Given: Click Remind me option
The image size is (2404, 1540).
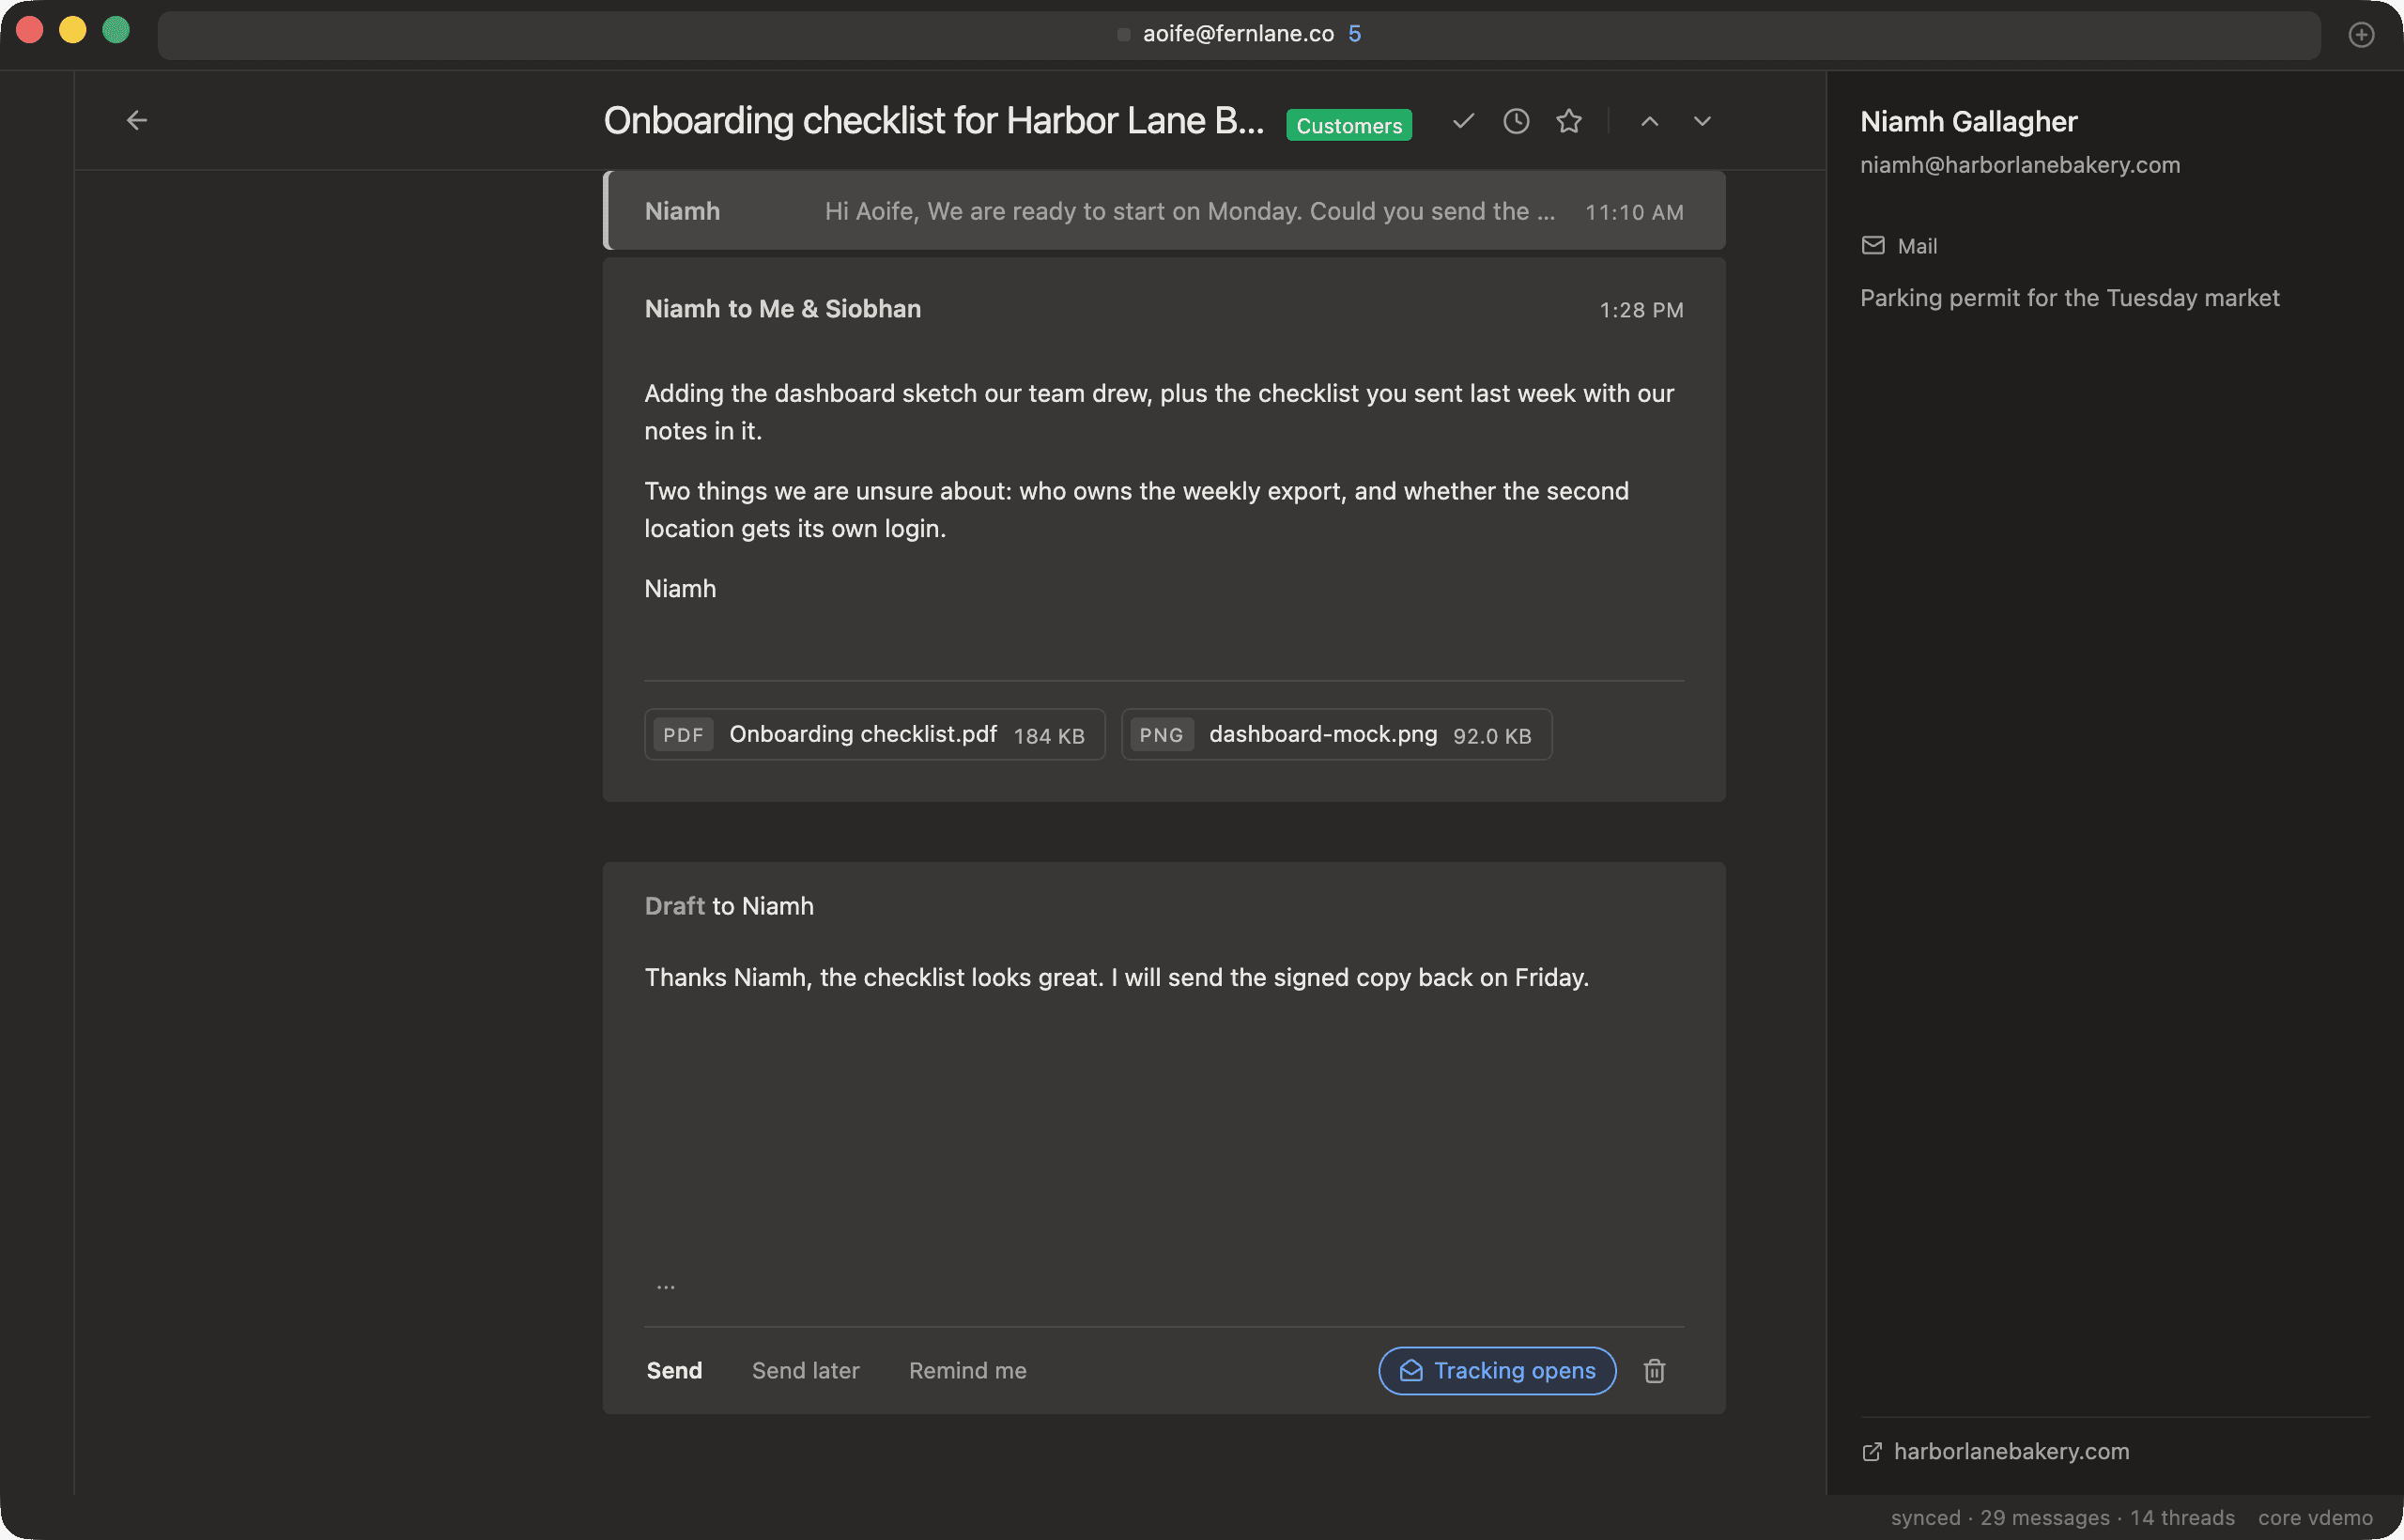Looking at the screenshot, I should 967,1371.
